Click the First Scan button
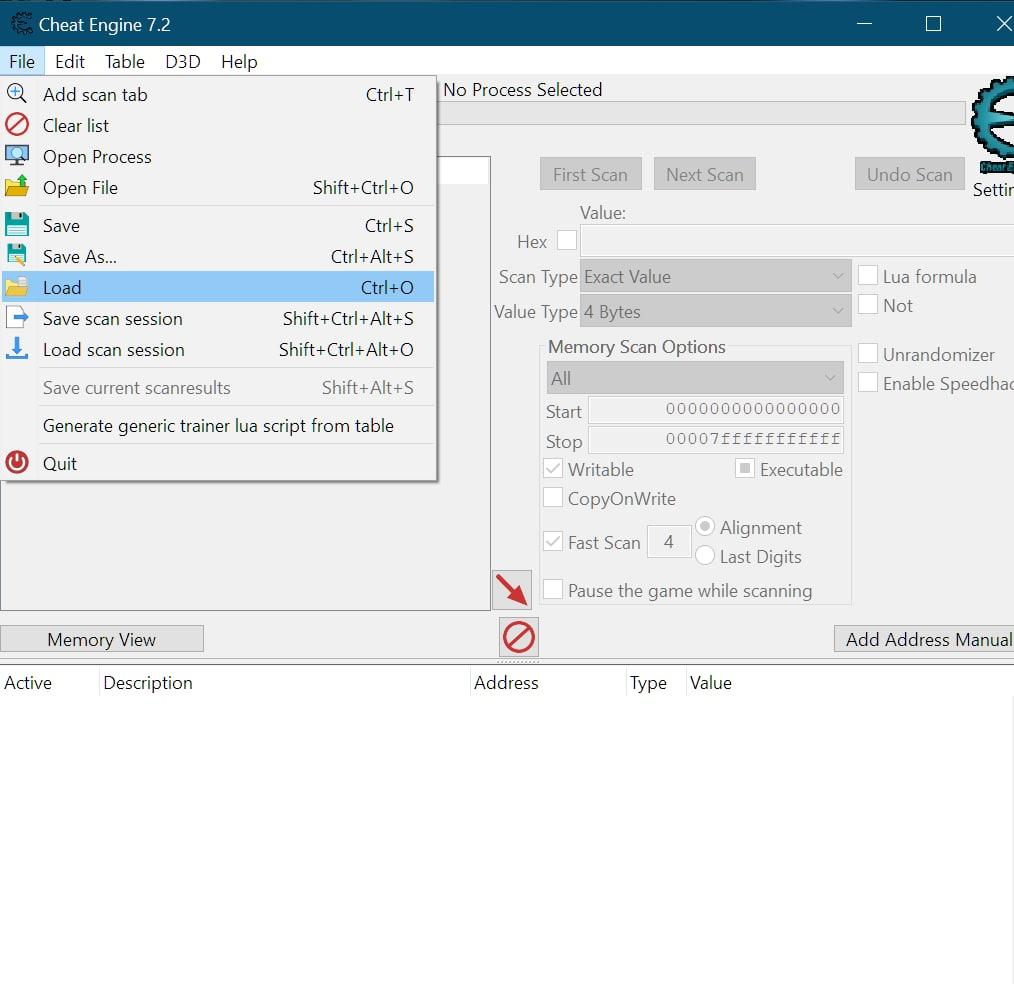This screenshot has width=1014, height=984. pos(590,174)
